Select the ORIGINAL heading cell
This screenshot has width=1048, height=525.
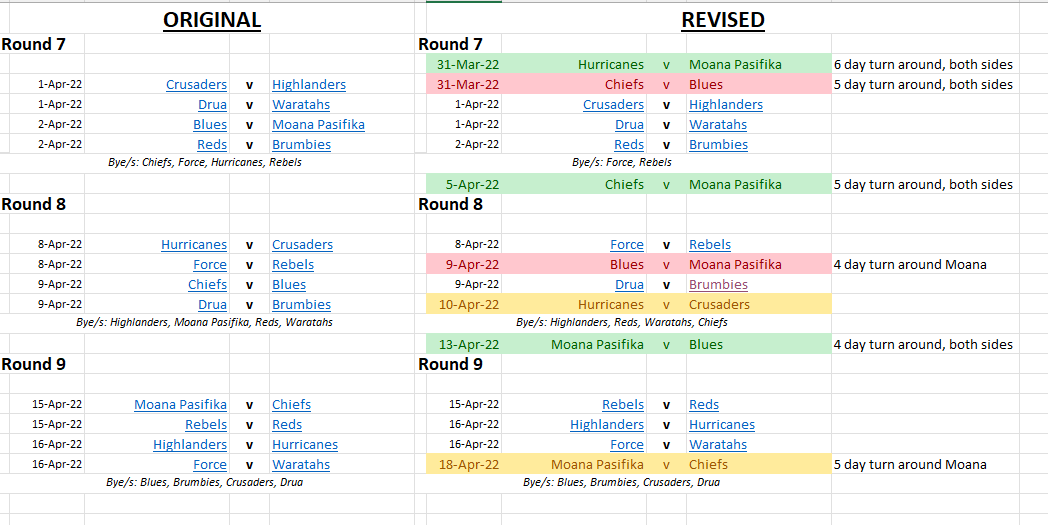[x=212, y=20]
